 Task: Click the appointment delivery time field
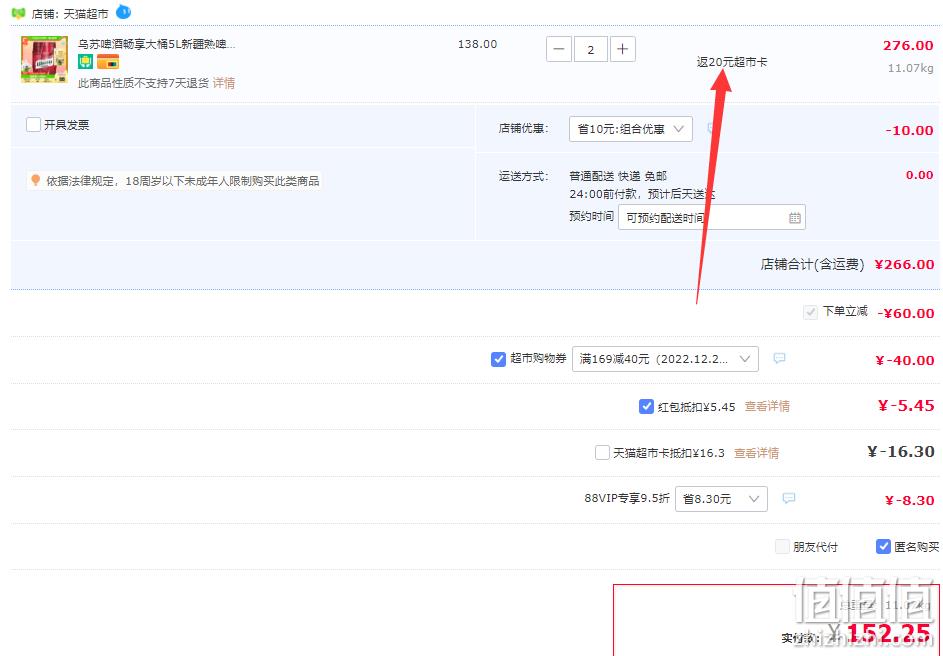point(711,218)
